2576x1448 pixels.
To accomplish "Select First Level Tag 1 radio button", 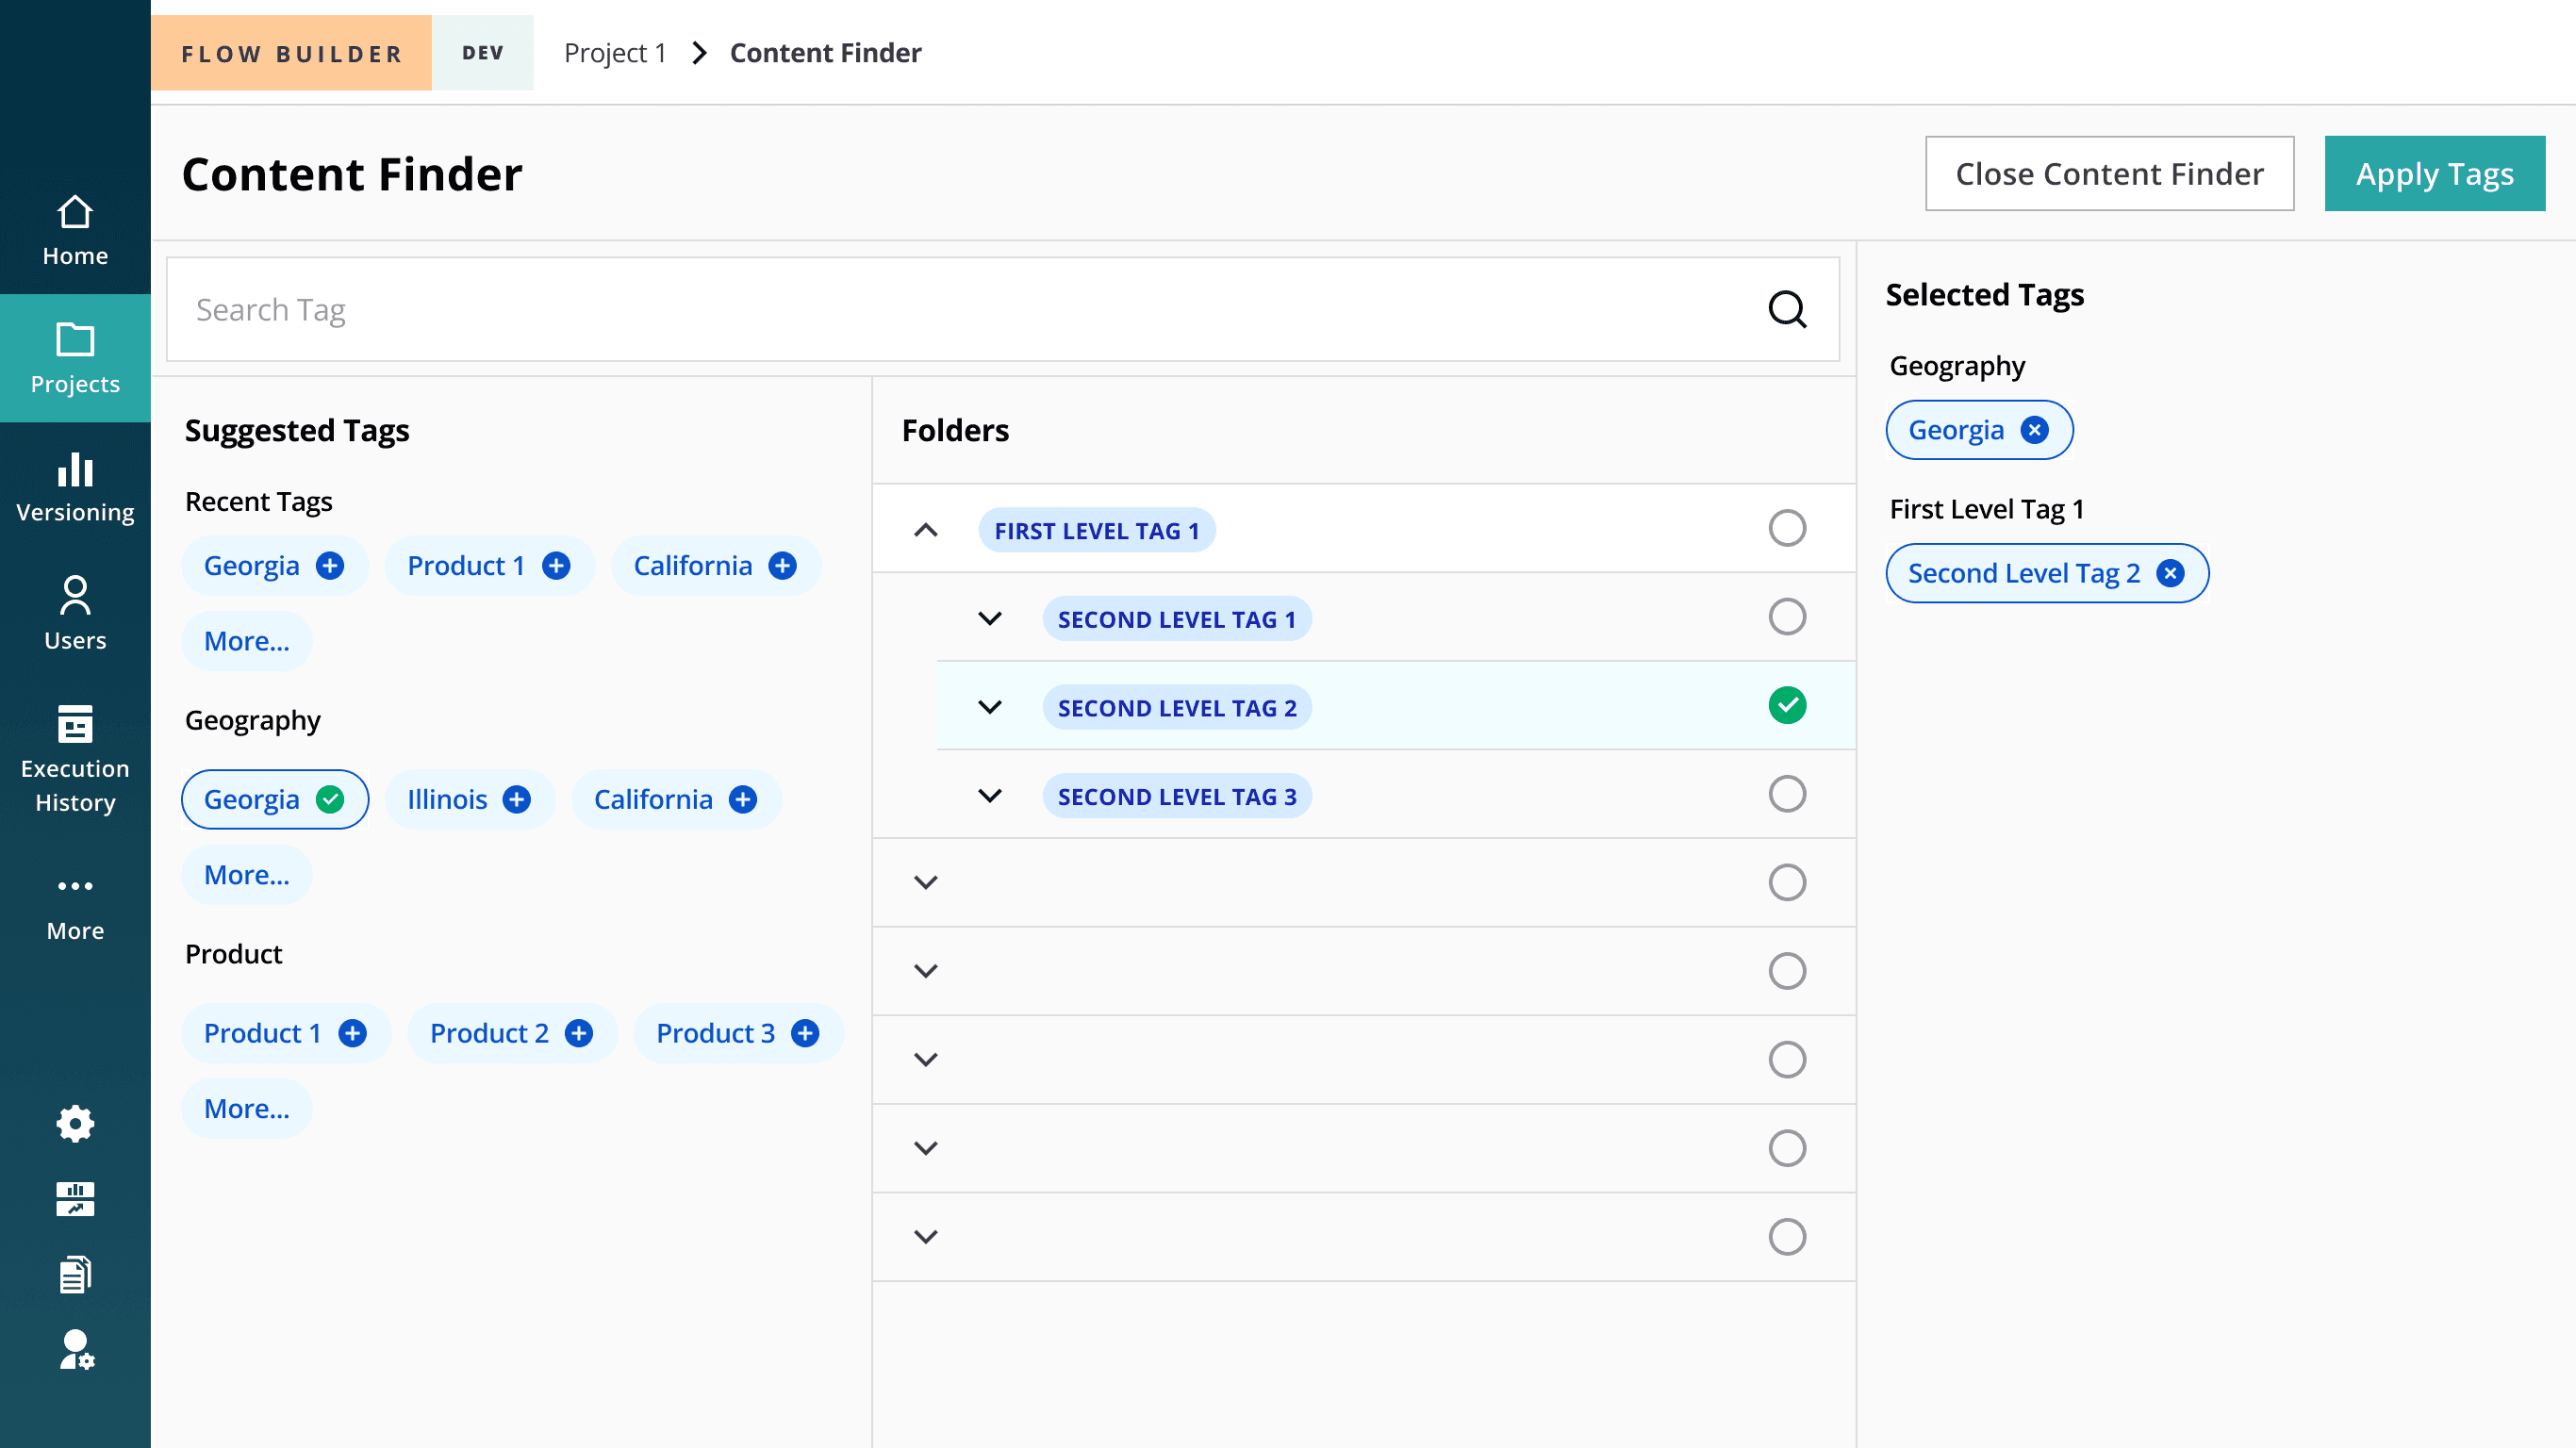I will [1786, 528].
